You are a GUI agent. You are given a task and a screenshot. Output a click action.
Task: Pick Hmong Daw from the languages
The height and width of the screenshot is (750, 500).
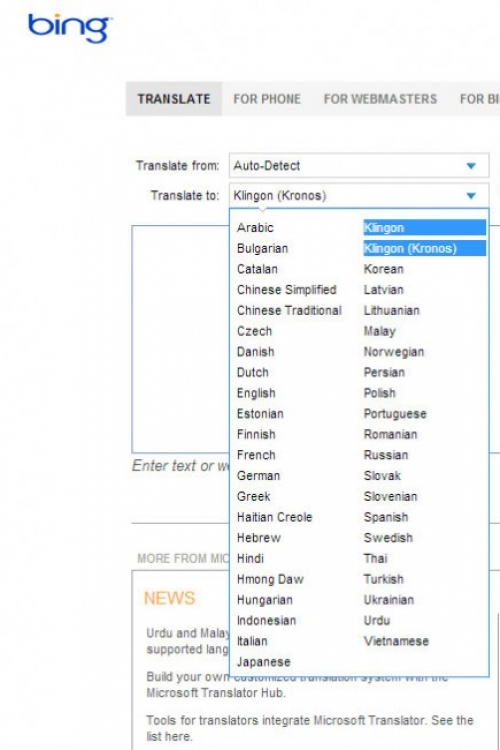pyautogui.click(x=270, y=579)
